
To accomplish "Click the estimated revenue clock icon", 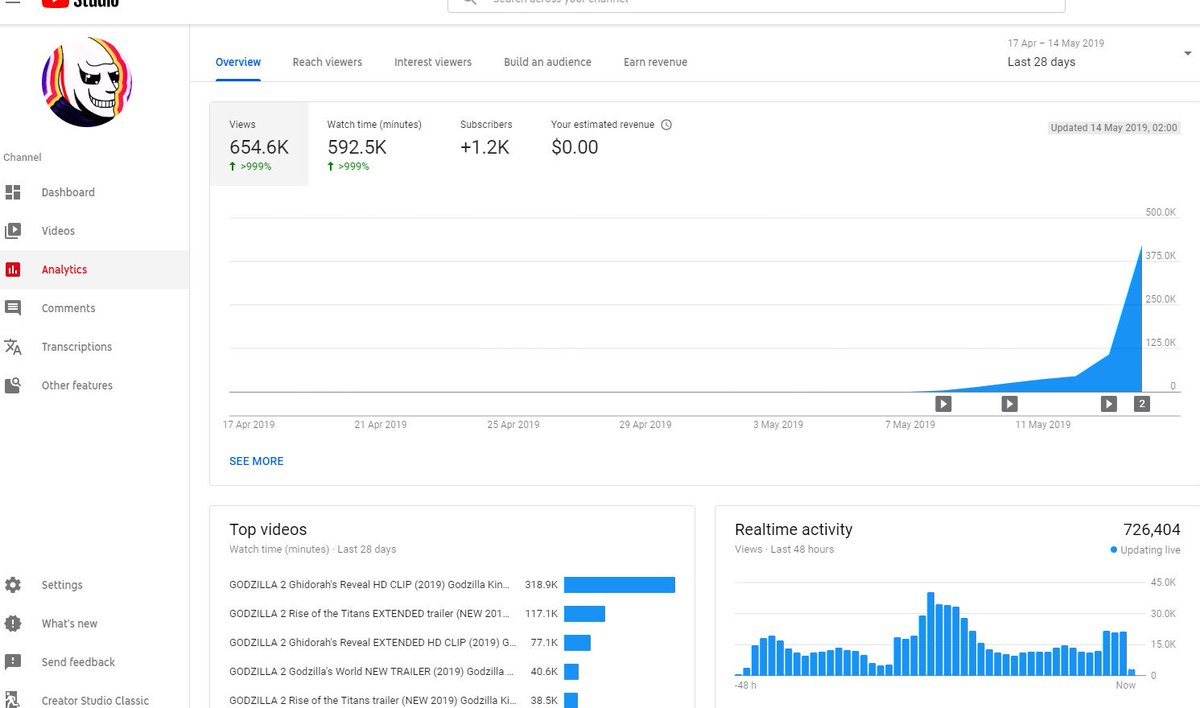I will 667,125.
